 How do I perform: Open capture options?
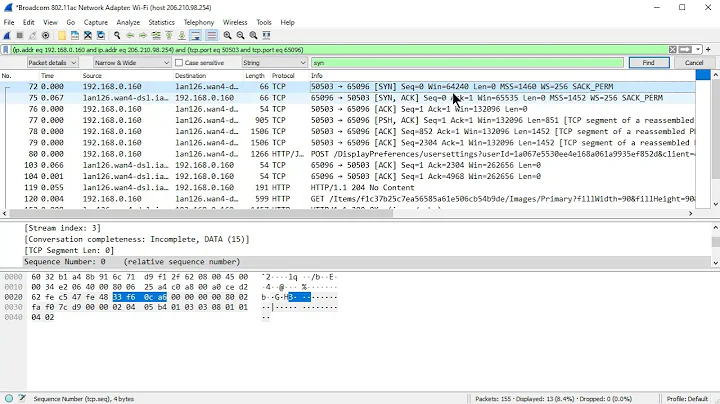tap(45, 35)
